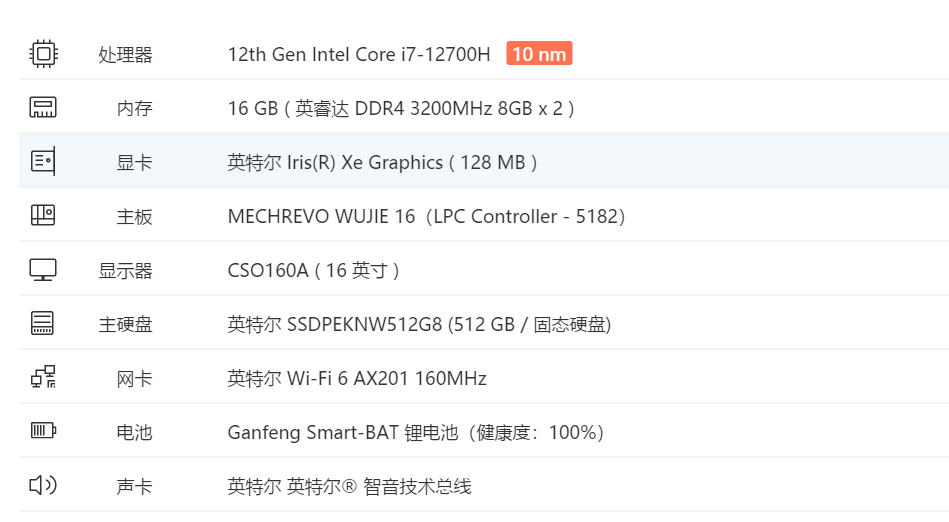Screen dimensions: 949x522
Task: Click the orange 10 nm badge
Action: [539, 54]
